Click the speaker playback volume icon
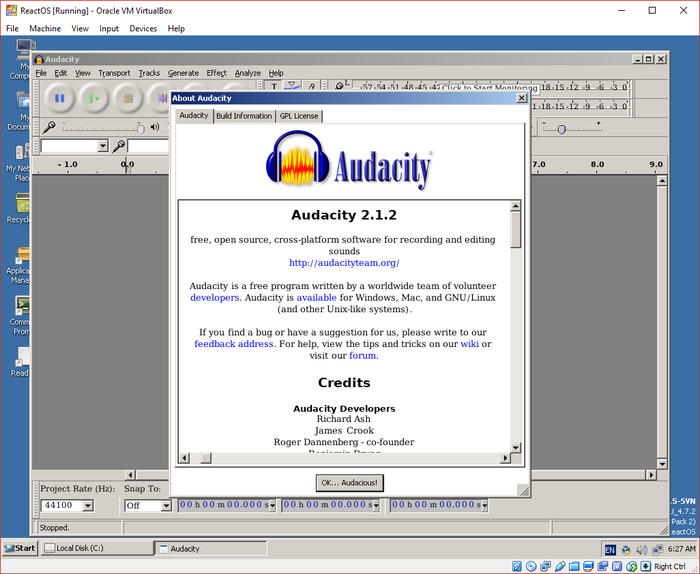This screenshot has height=574, width=700. click(x=155, y=127)
